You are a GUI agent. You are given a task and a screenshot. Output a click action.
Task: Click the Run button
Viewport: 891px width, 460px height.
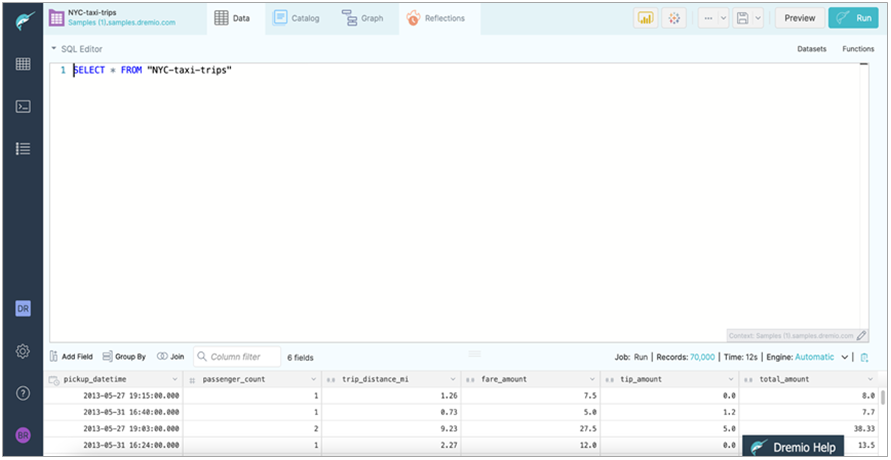[853, 18]
